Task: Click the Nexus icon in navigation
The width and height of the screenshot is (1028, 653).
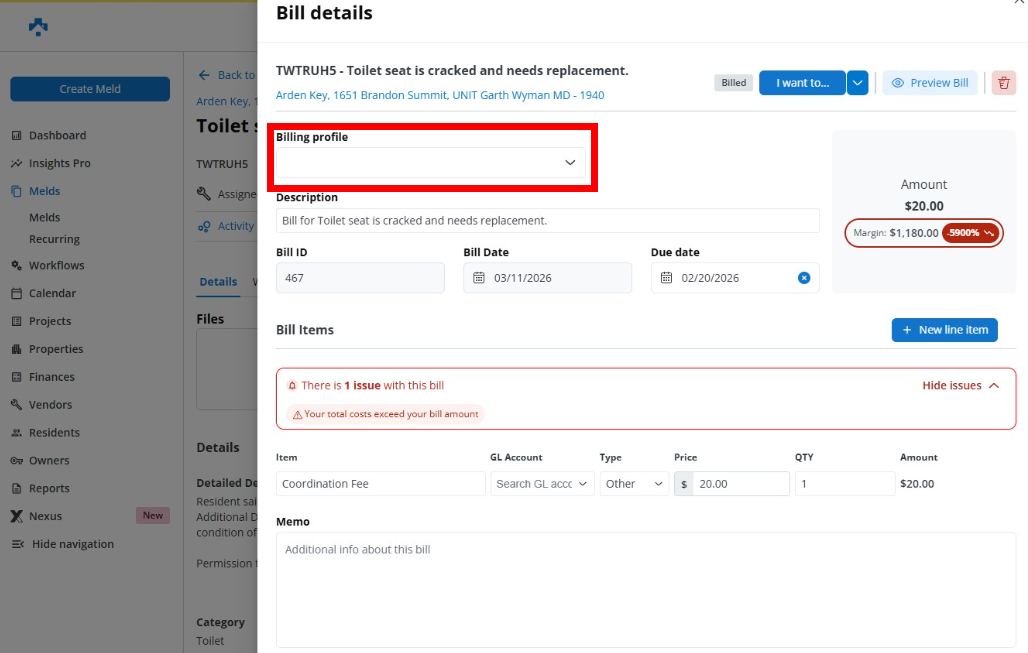Action: [17, 517]
